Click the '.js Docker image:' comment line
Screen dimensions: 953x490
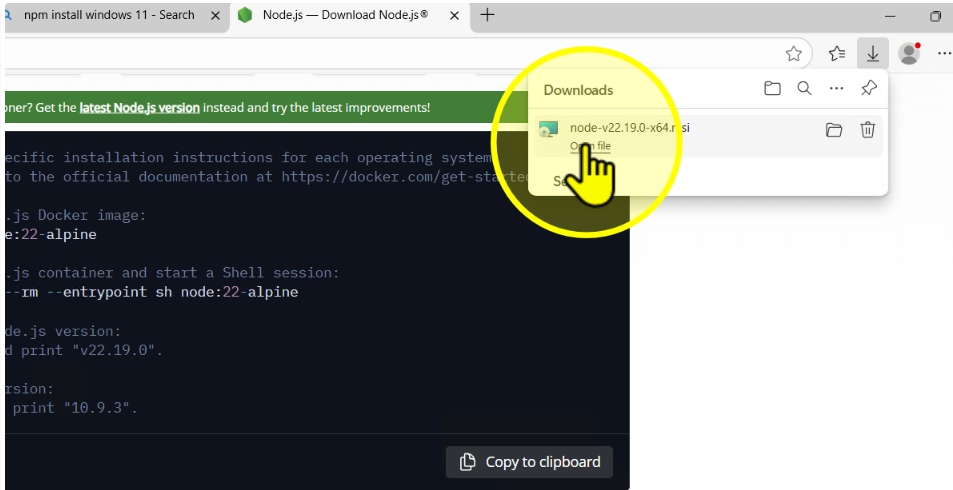point(75,215)
